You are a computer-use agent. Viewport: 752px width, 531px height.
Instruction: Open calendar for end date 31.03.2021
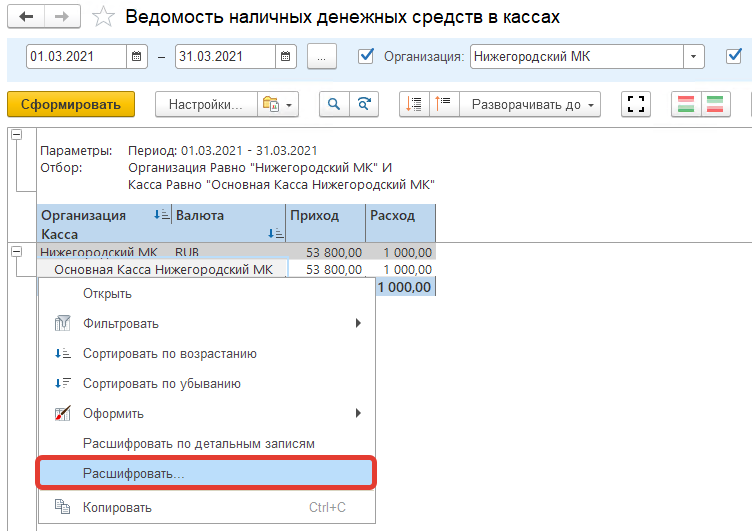pos(286,57)
